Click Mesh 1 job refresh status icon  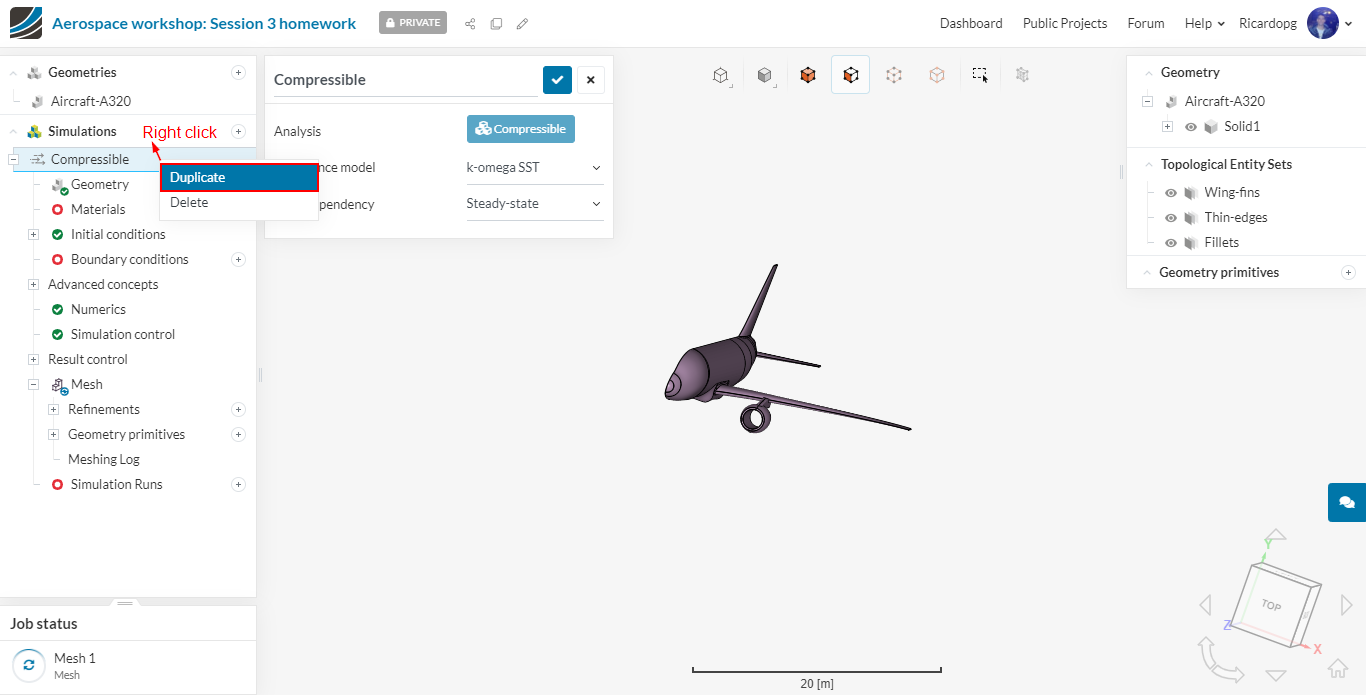pos(29,665)
